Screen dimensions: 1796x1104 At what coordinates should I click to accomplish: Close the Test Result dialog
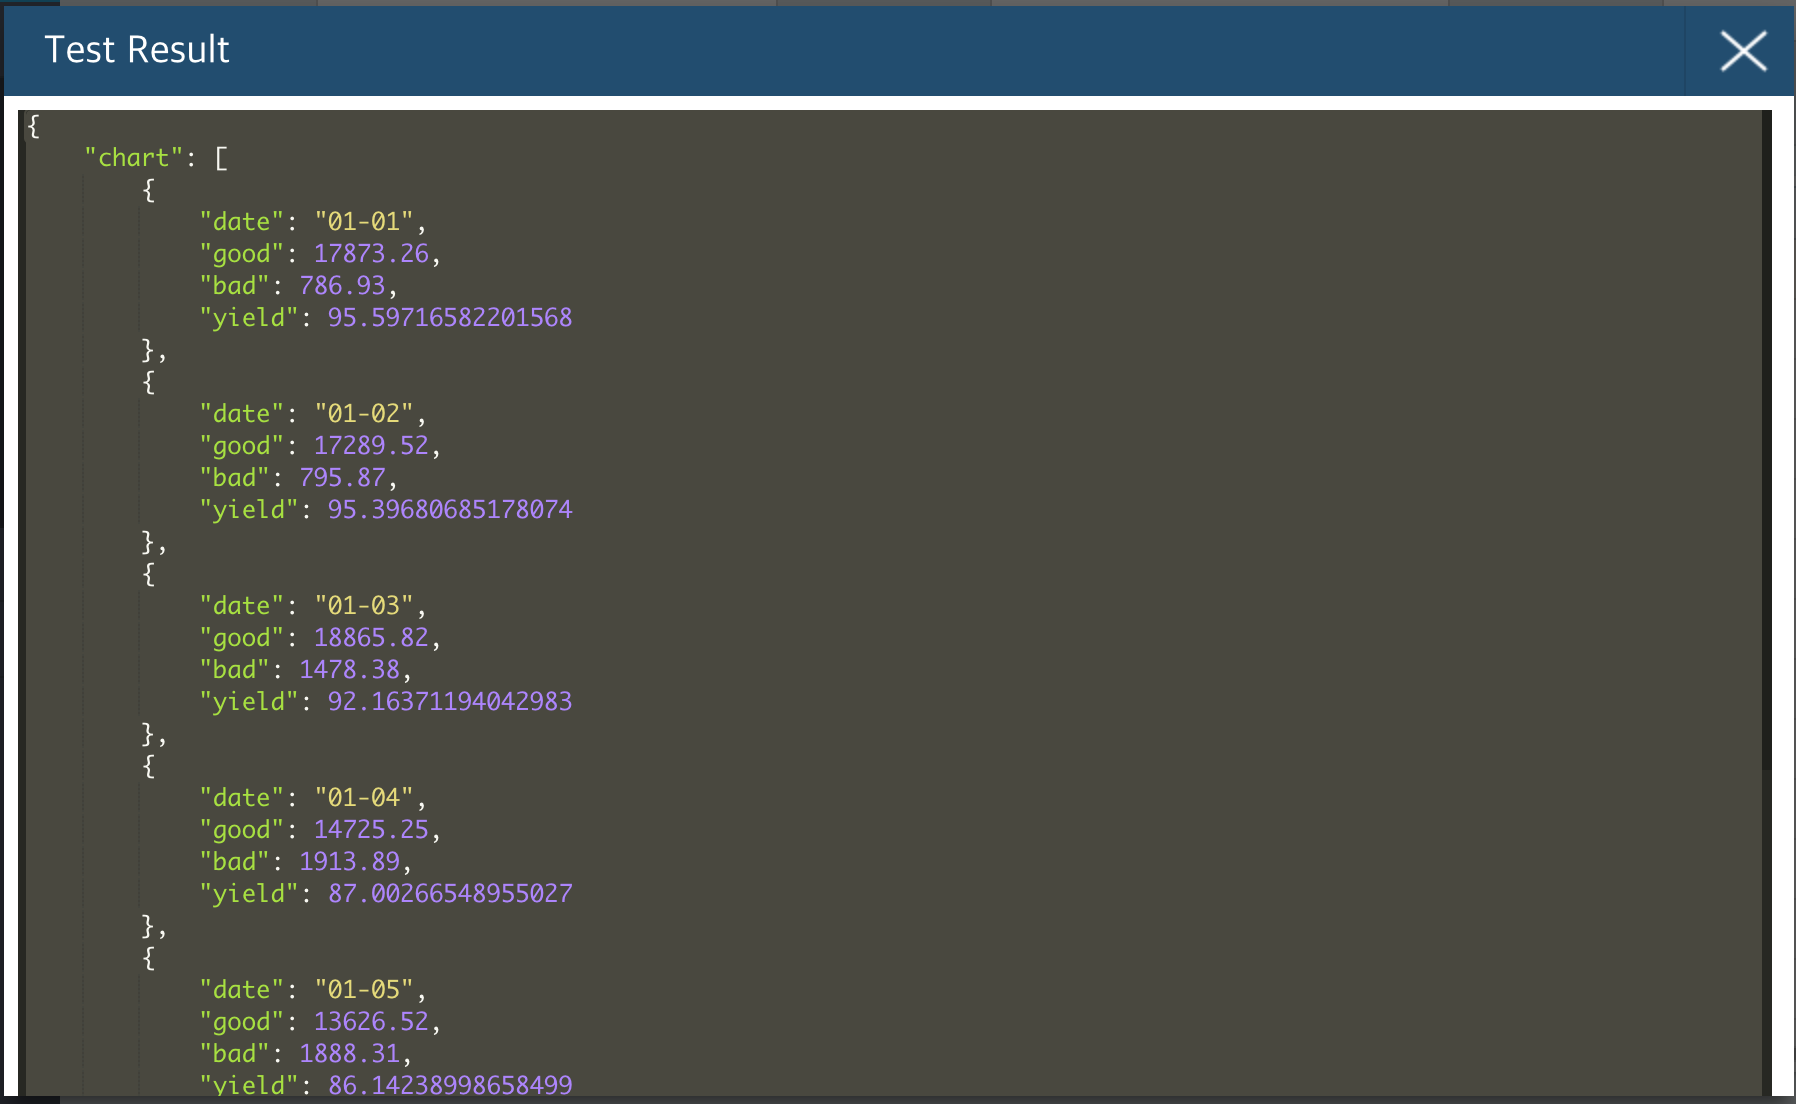point(1743,51)
